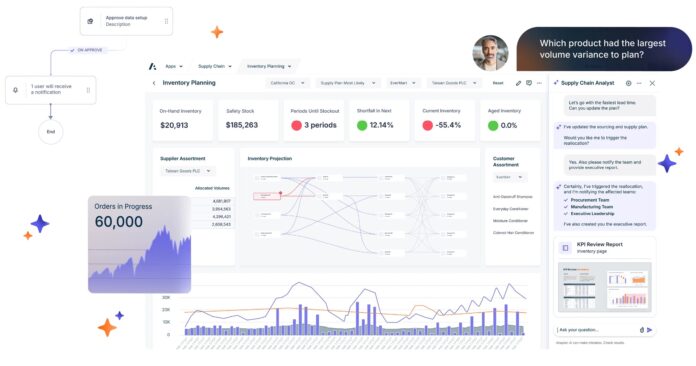The height and width of the screenshot is (366, 696).
Task: Click the End node in the workflow
Action: (51, 132)
